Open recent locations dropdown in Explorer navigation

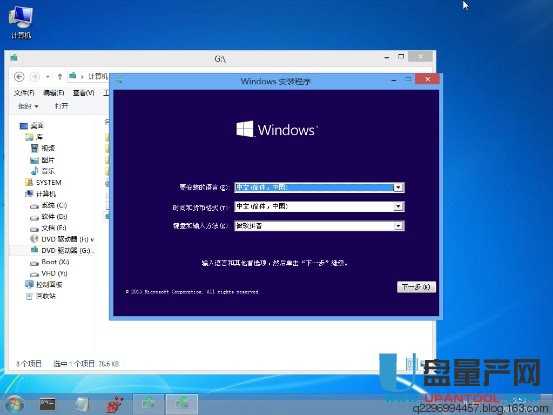click(48, 76)
